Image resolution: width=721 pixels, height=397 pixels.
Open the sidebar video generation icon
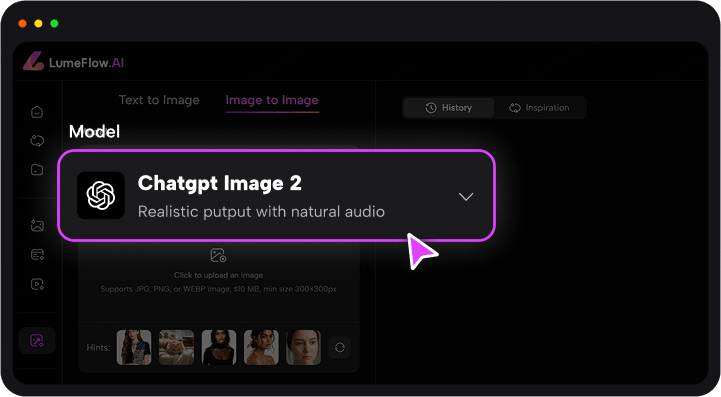37,284
